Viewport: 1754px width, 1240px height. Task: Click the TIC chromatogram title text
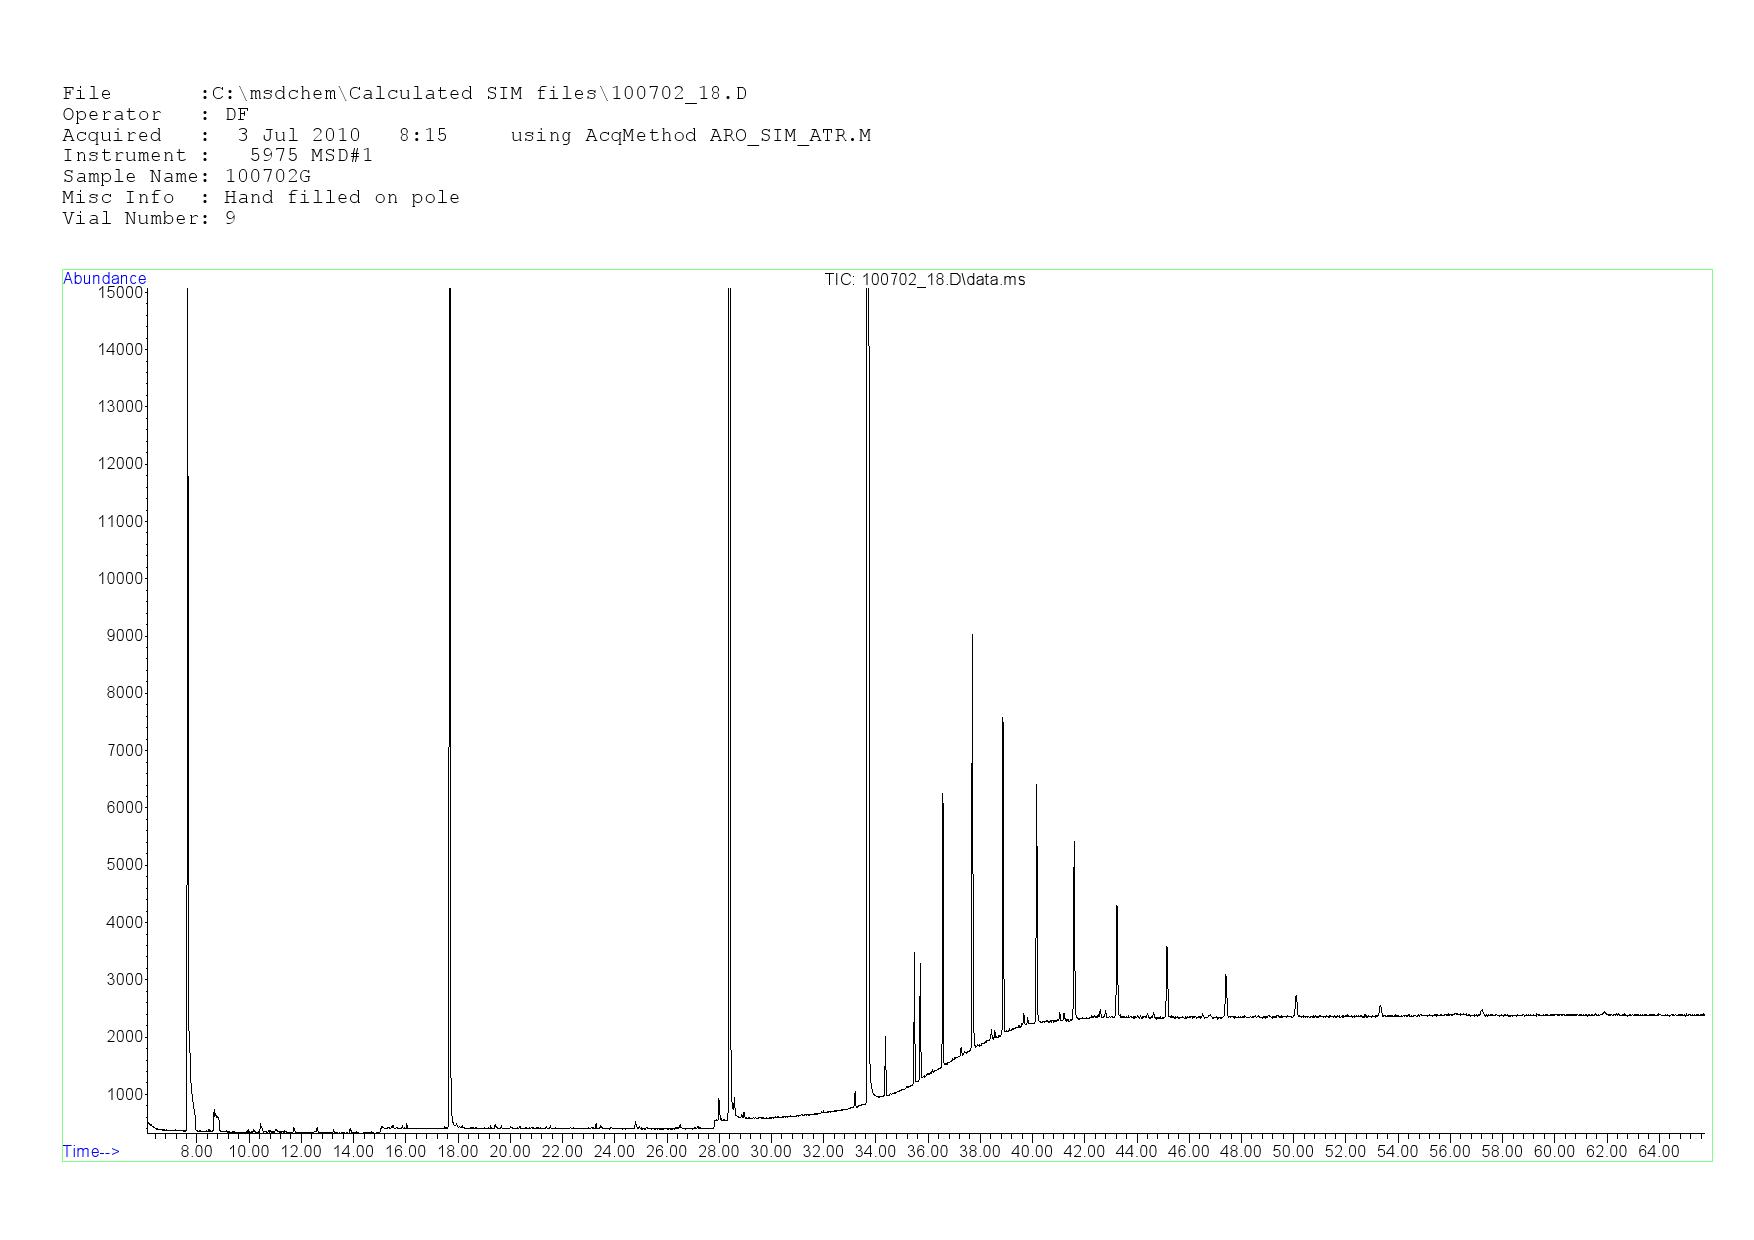[924, 280]
